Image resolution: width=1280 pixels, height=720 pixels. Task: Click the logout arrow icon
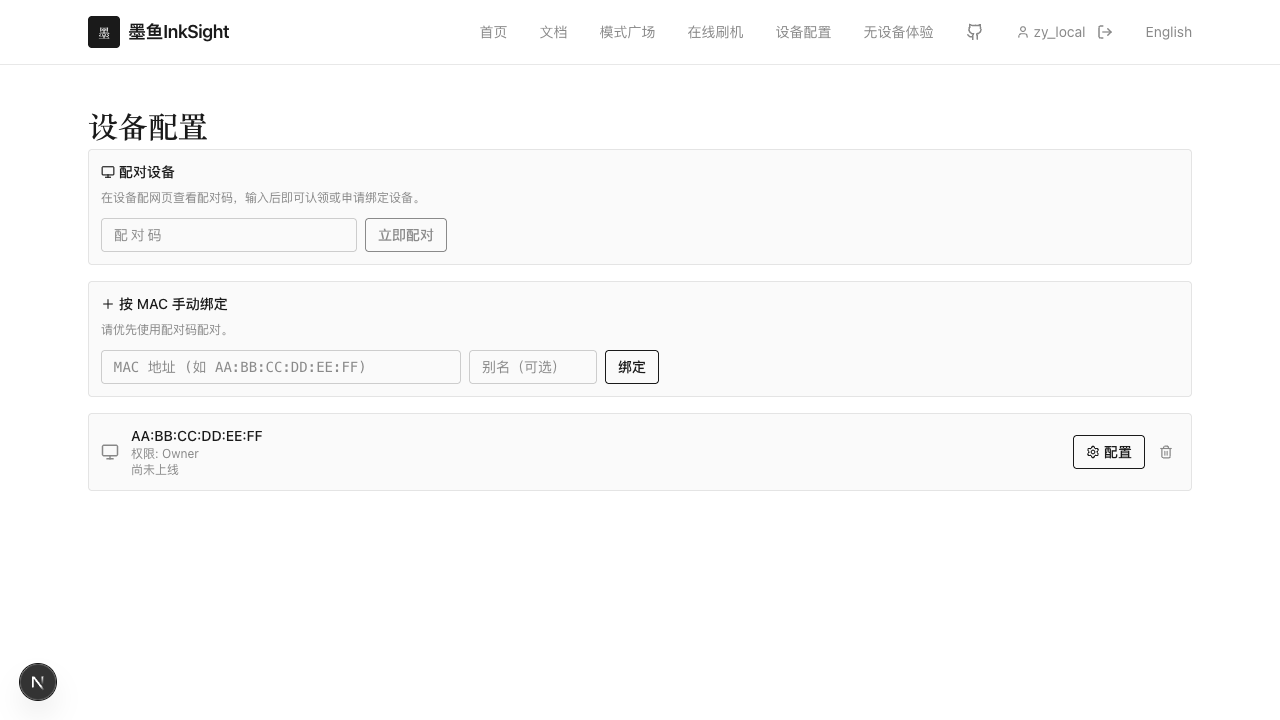tap(1105, 32)
